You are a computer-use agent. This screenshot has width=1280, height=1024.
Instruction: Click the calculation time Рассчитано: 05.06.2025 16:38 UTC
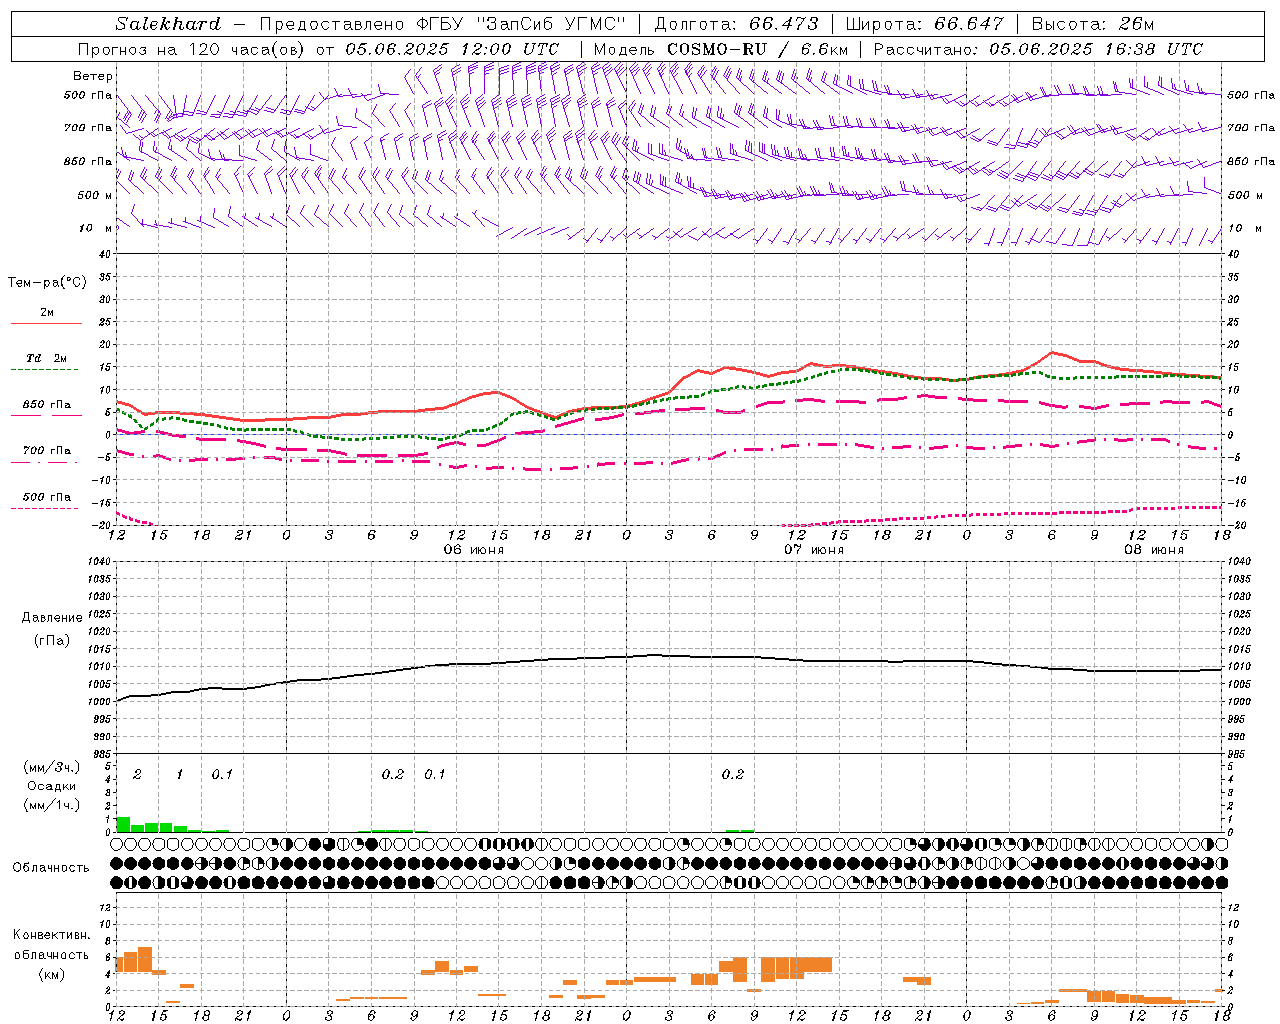(x=1038, y=49)
